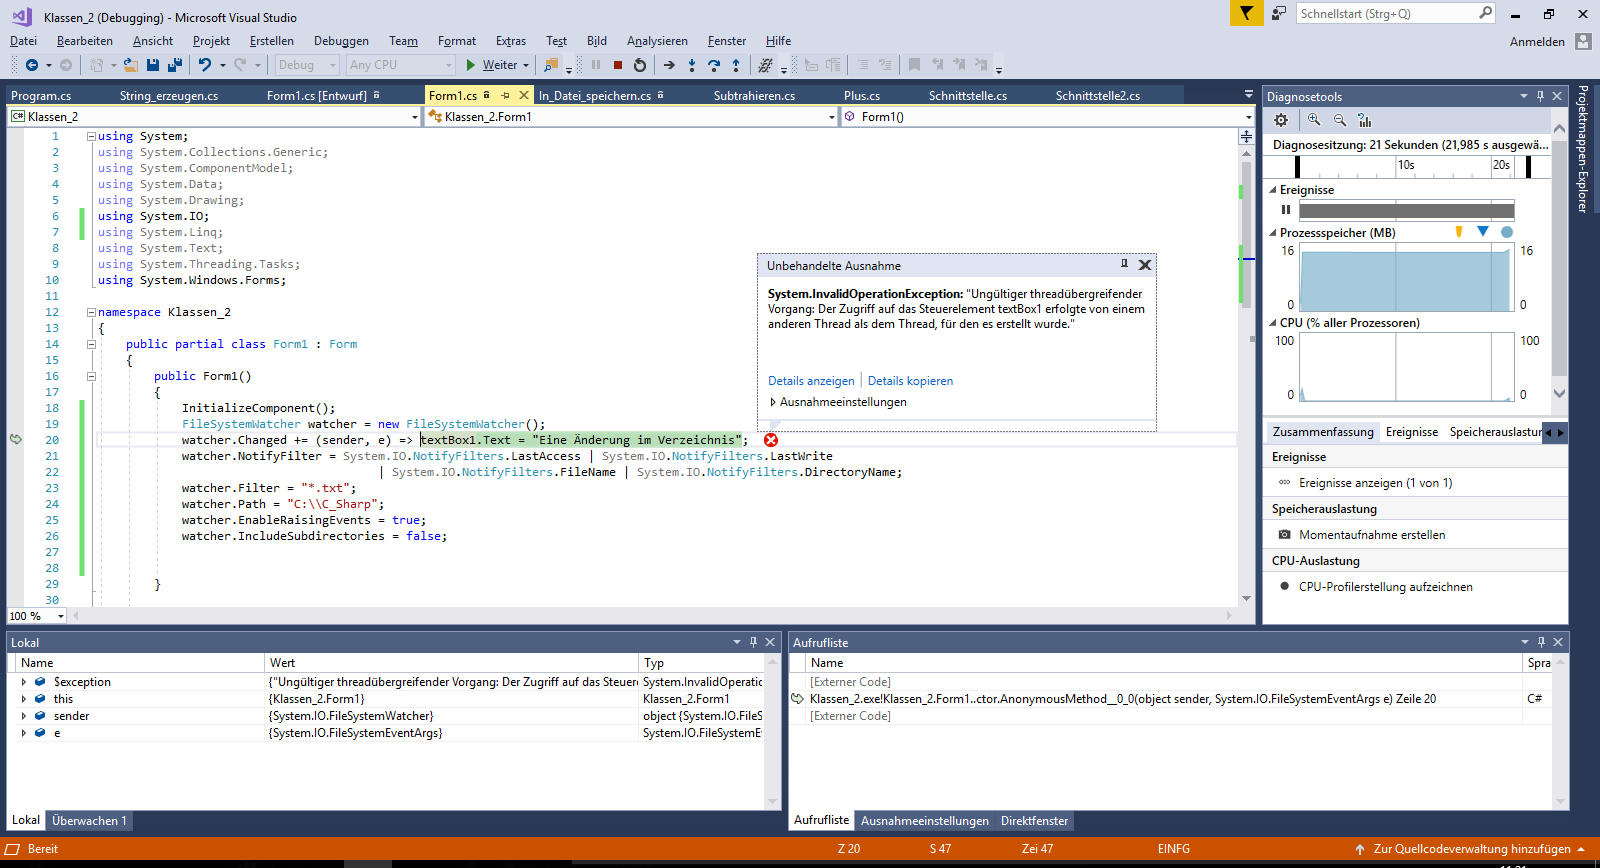Click the zoom out magnifier in Diagnosetools

pyautogui.click(x=1340, y=120)
